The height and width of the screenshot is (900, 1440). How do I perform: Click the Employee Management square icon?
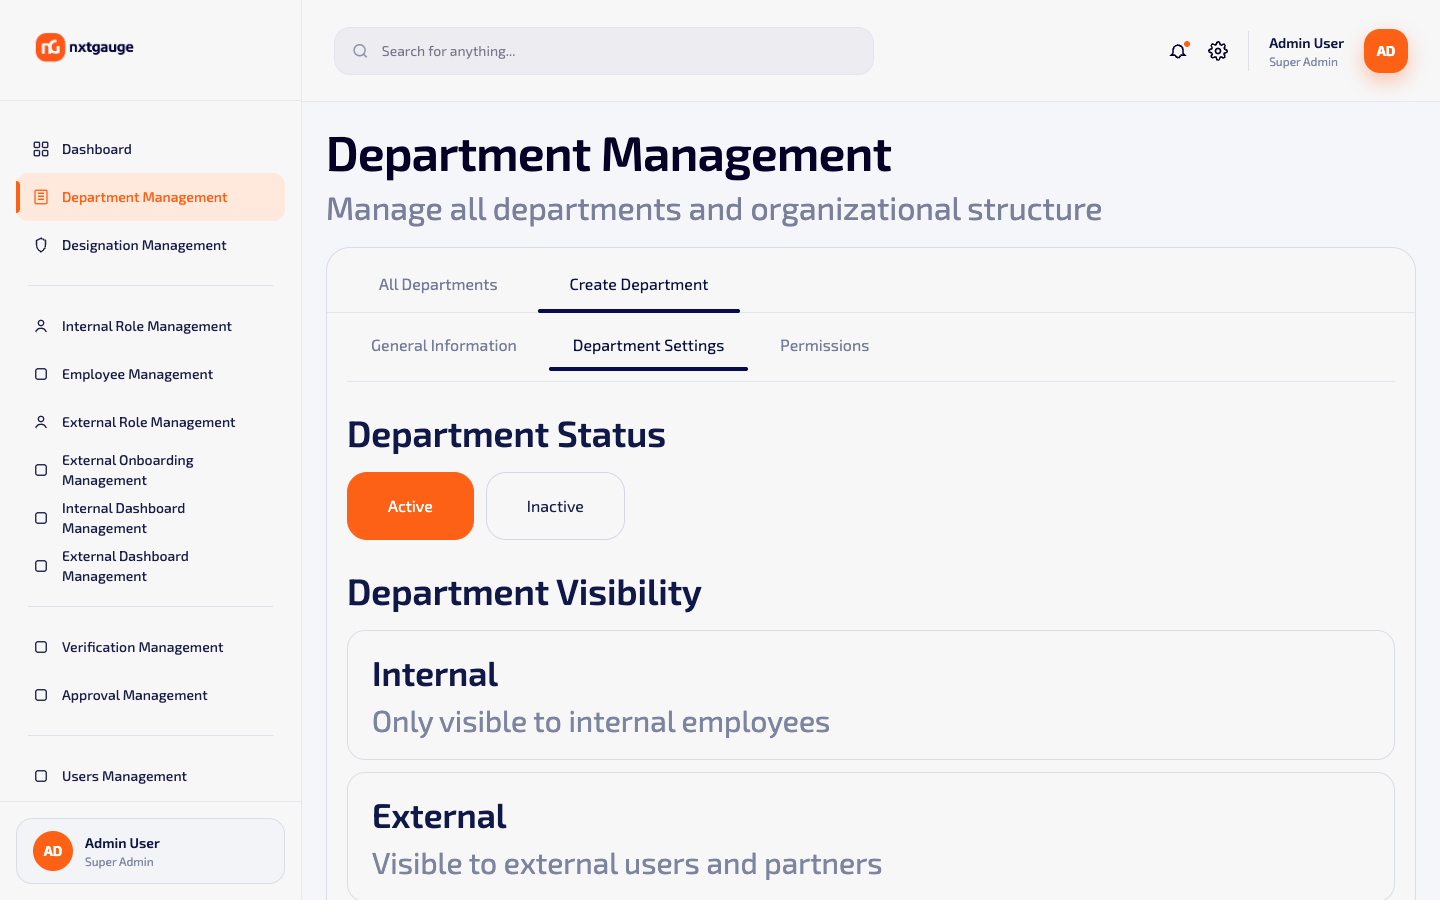(41, 374)
